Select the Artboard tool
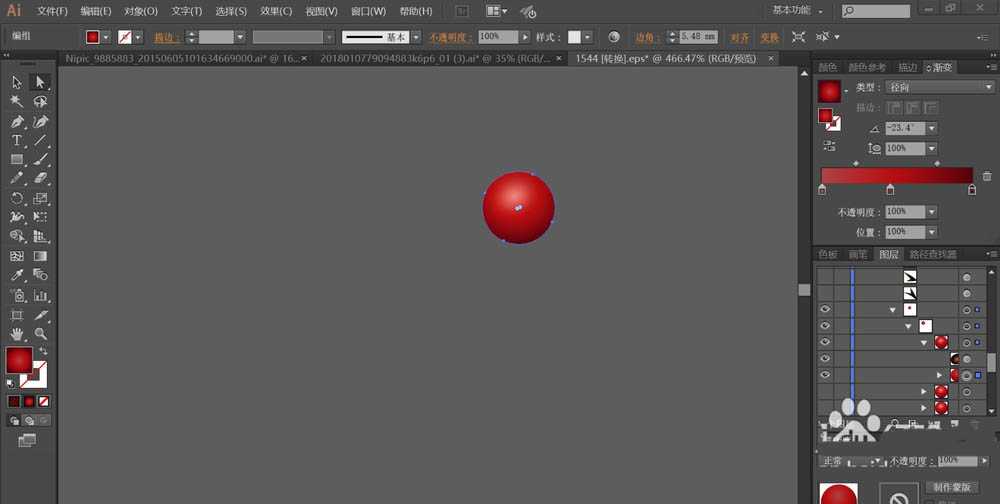The image size is (1000, 504). point(17,315)
